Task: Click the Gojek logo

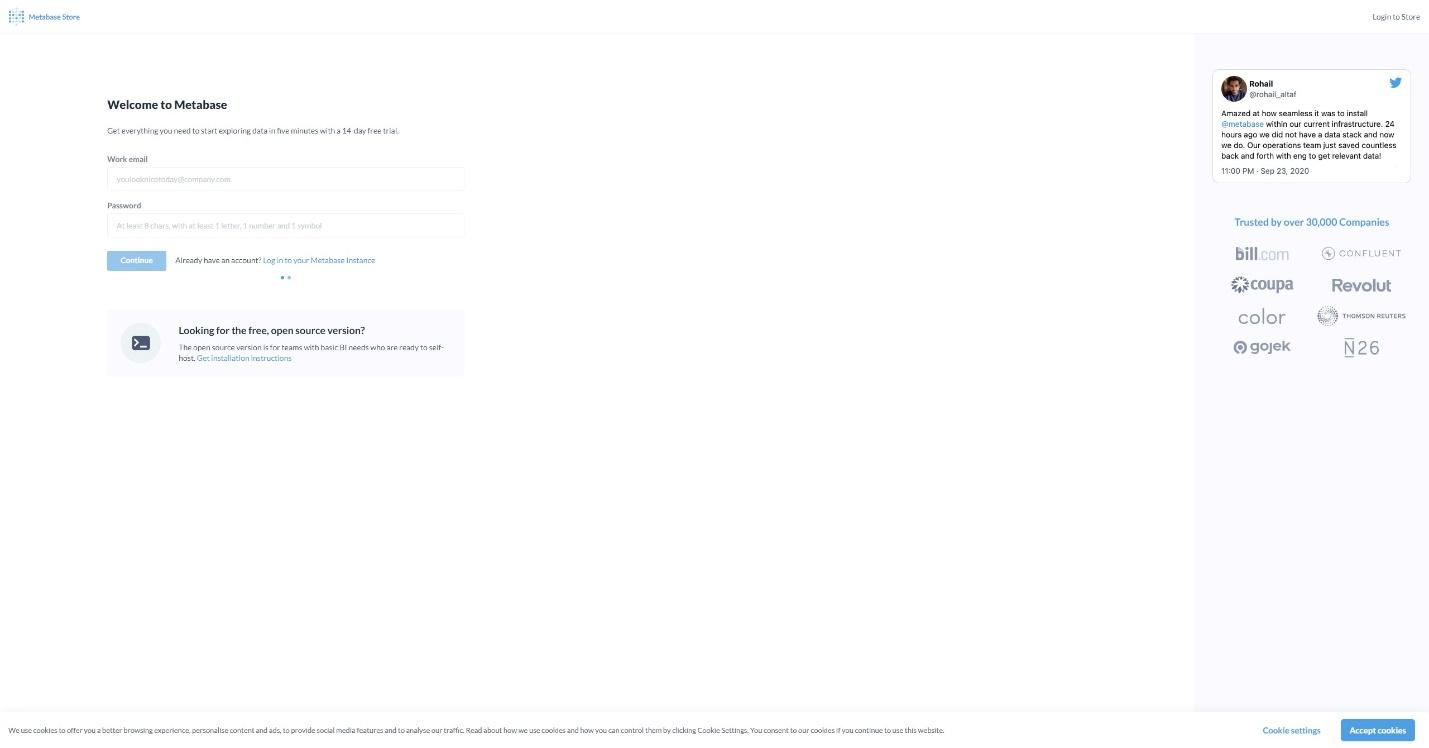Action: tap(1262, 347)
